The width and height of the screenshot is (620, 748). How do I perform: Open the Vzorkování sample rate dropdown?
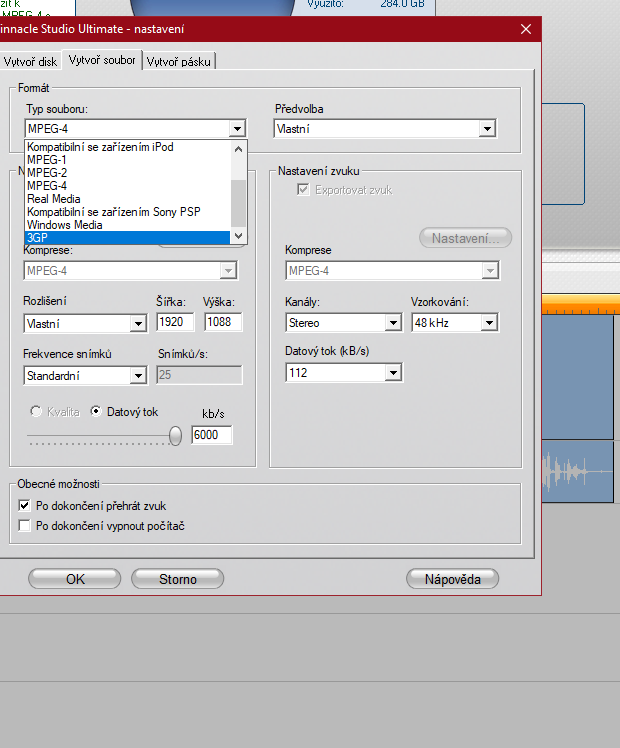pyautogui.click(x=489, y=323)
